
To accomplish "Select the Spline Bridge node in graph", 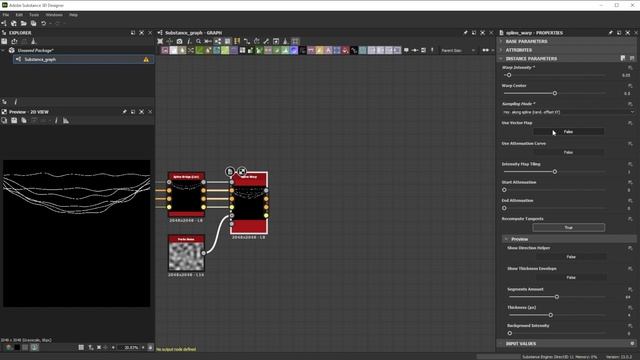I will point(186,194).
